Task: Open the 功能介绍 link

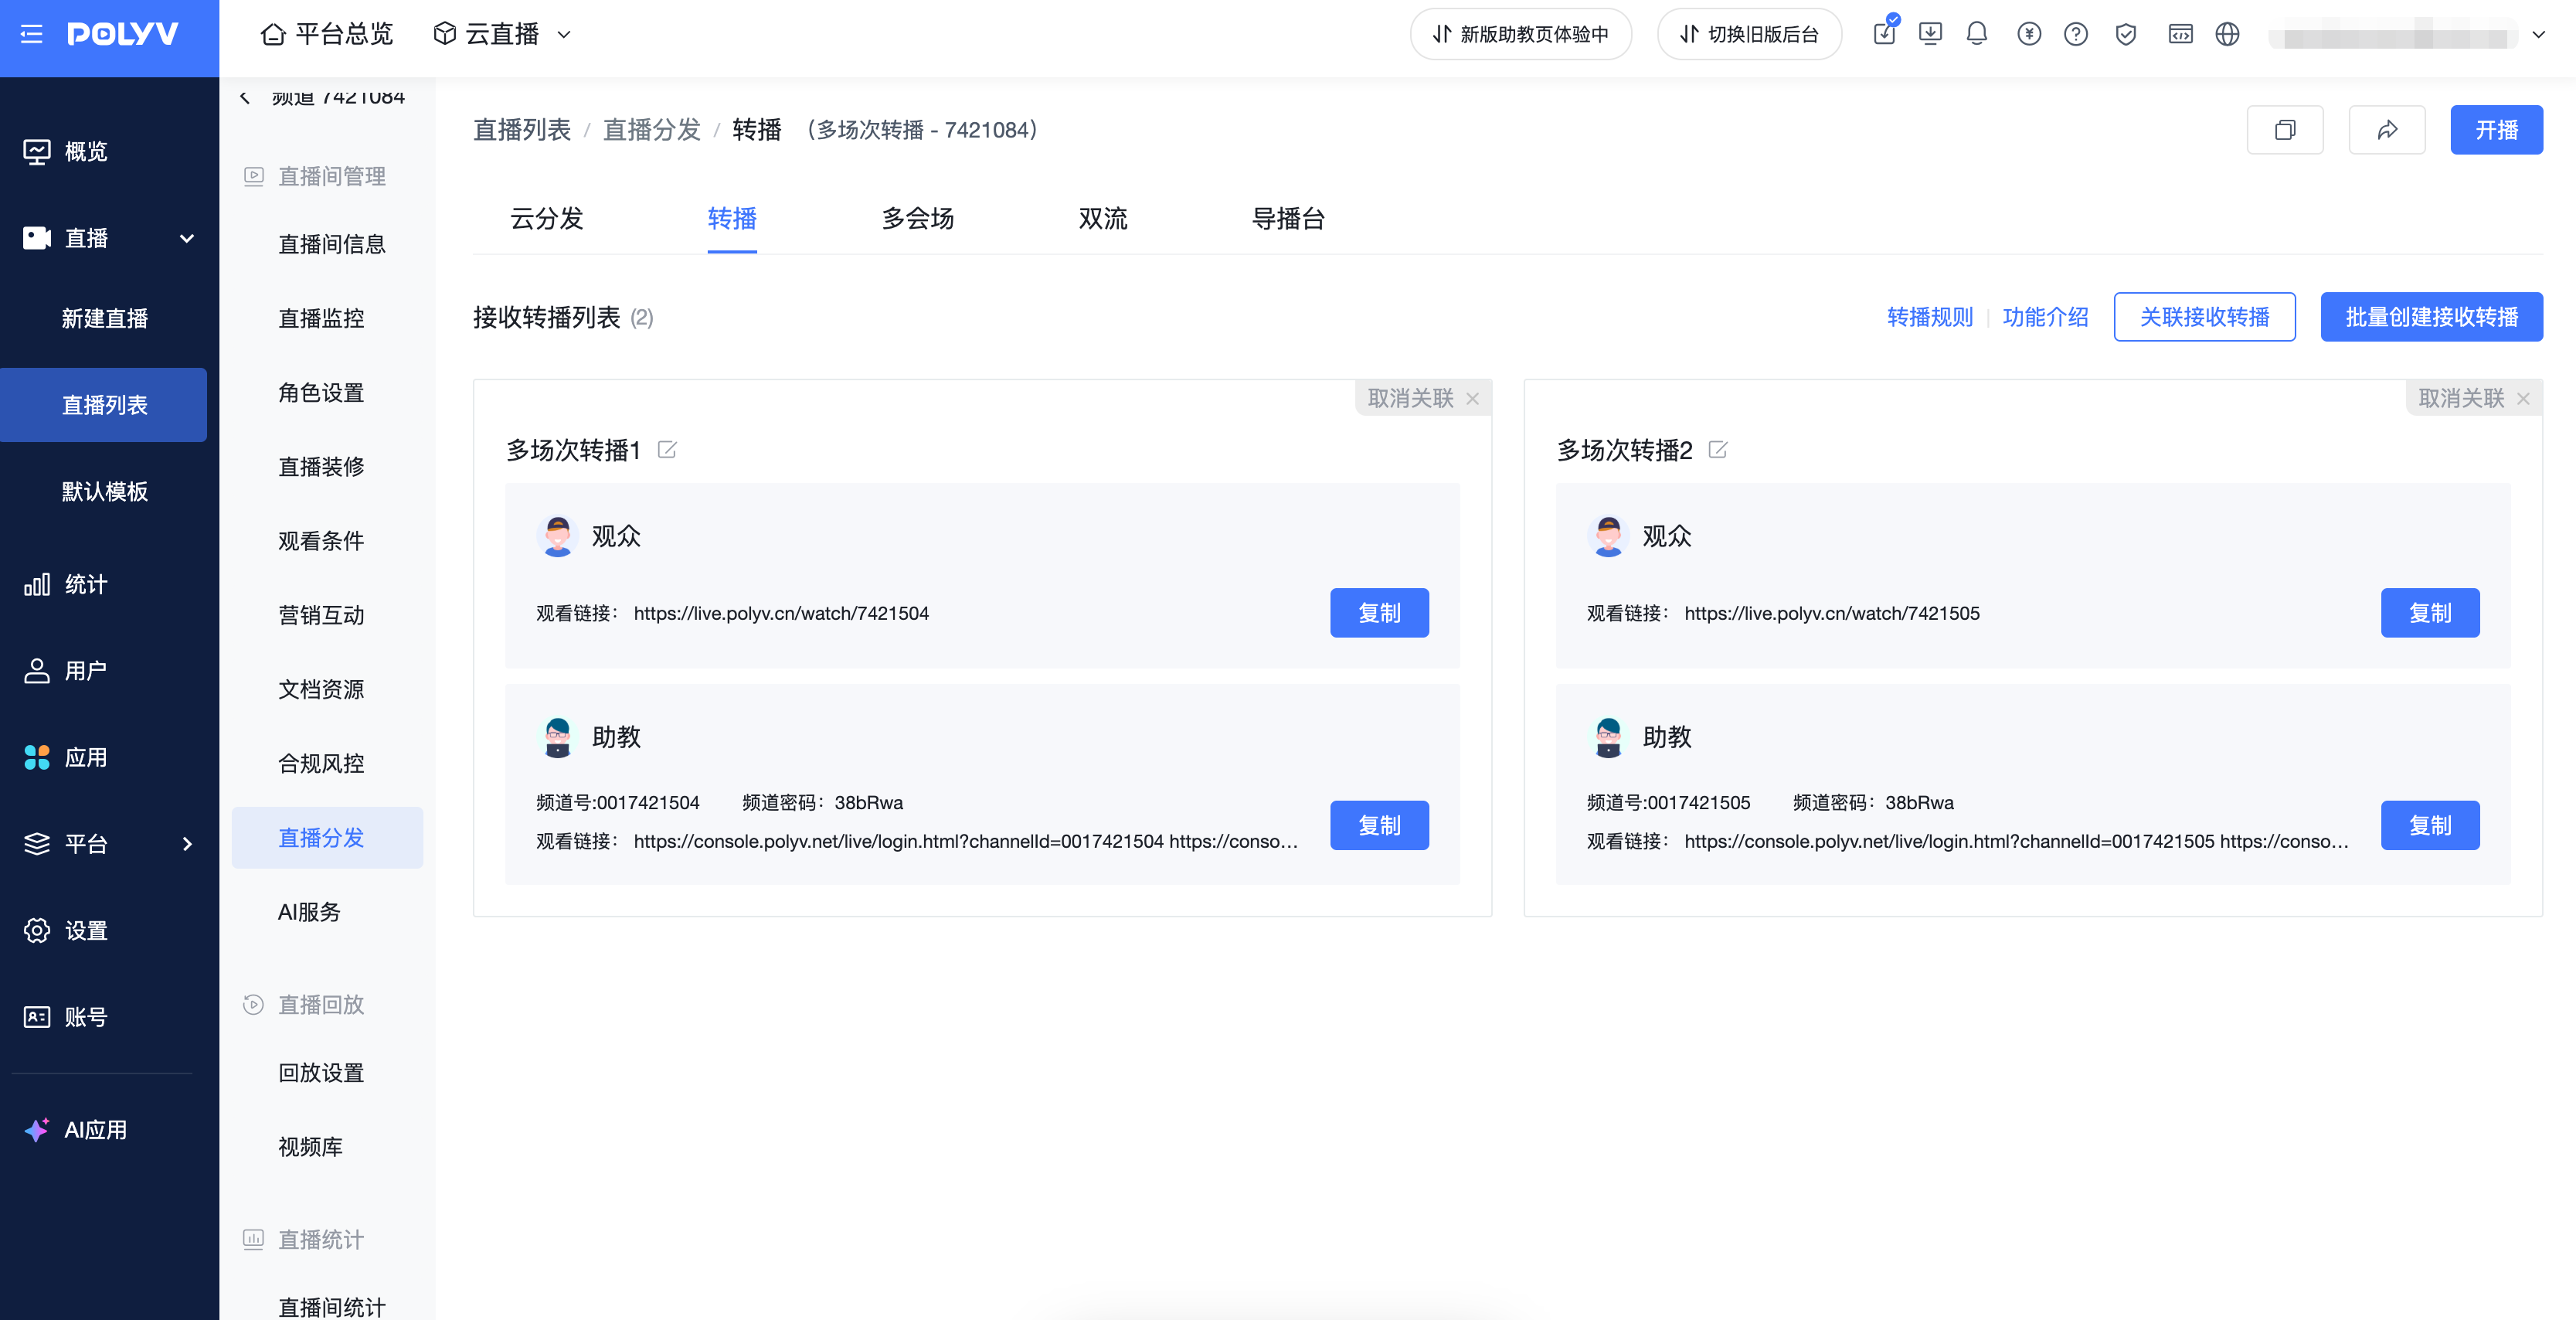Action: (2045, 317)
